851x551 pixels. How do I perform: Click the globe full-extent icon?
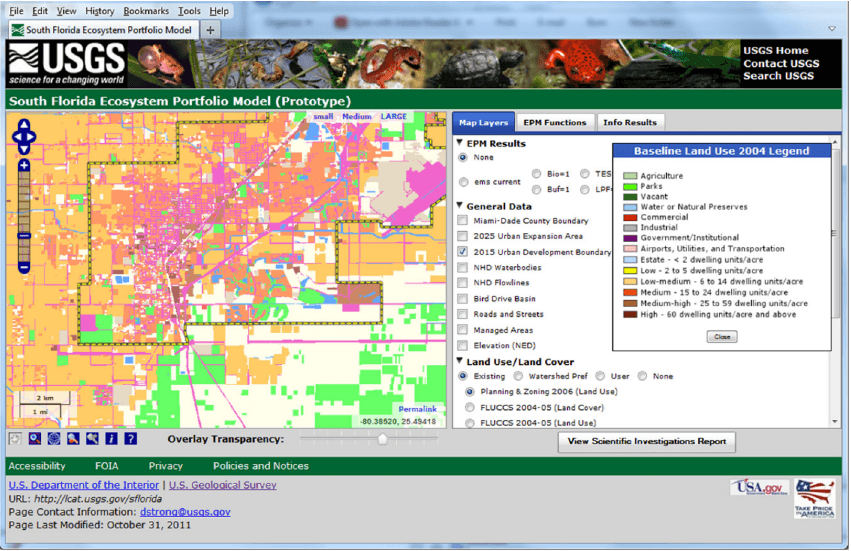[x=54, y=438]
